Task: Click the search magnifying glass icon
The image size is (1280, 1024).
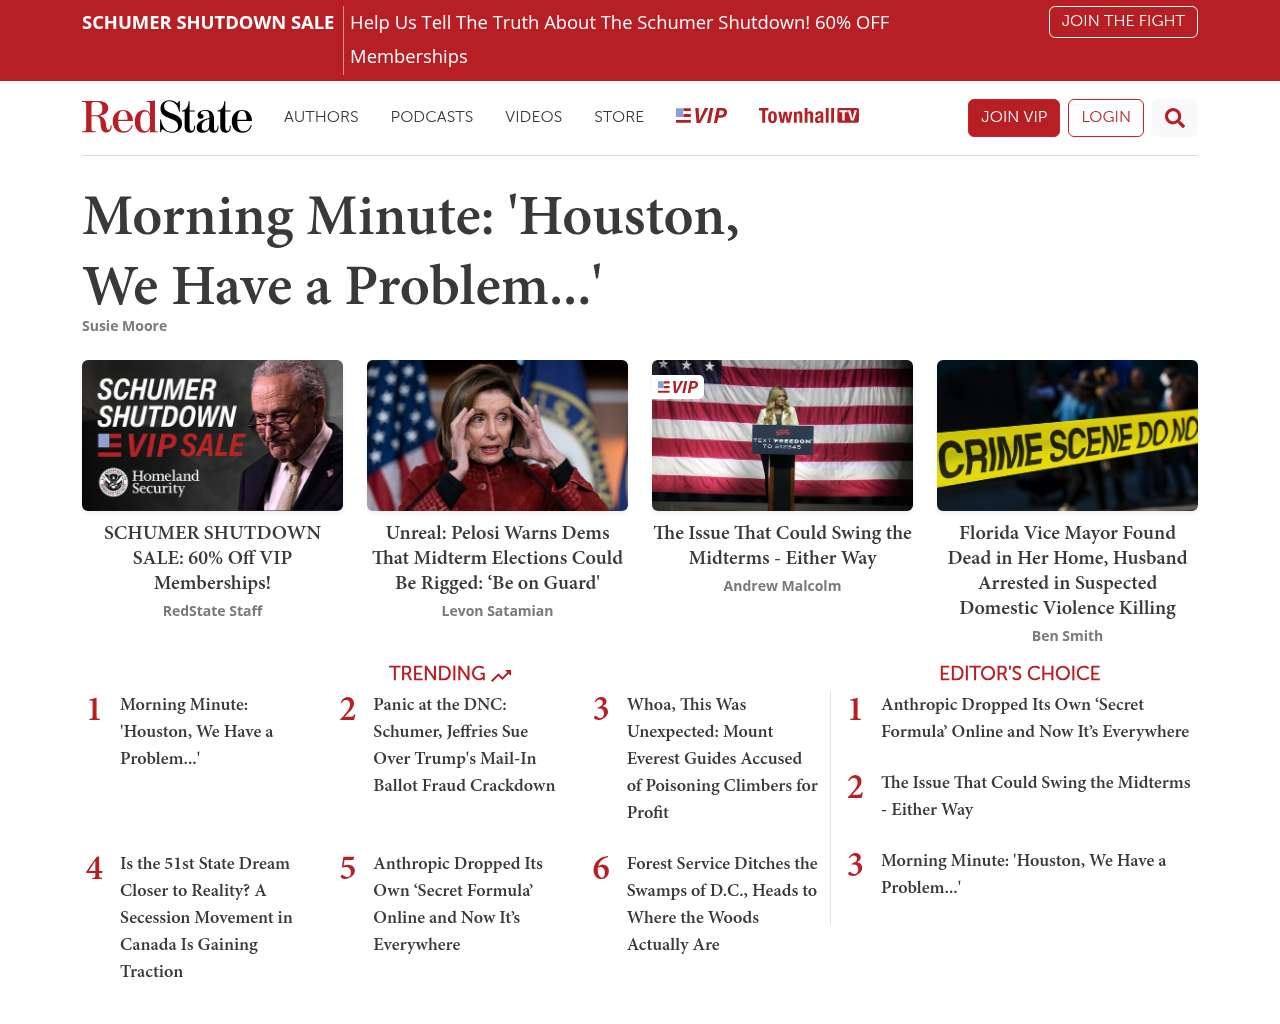Action: point(1174,118)
